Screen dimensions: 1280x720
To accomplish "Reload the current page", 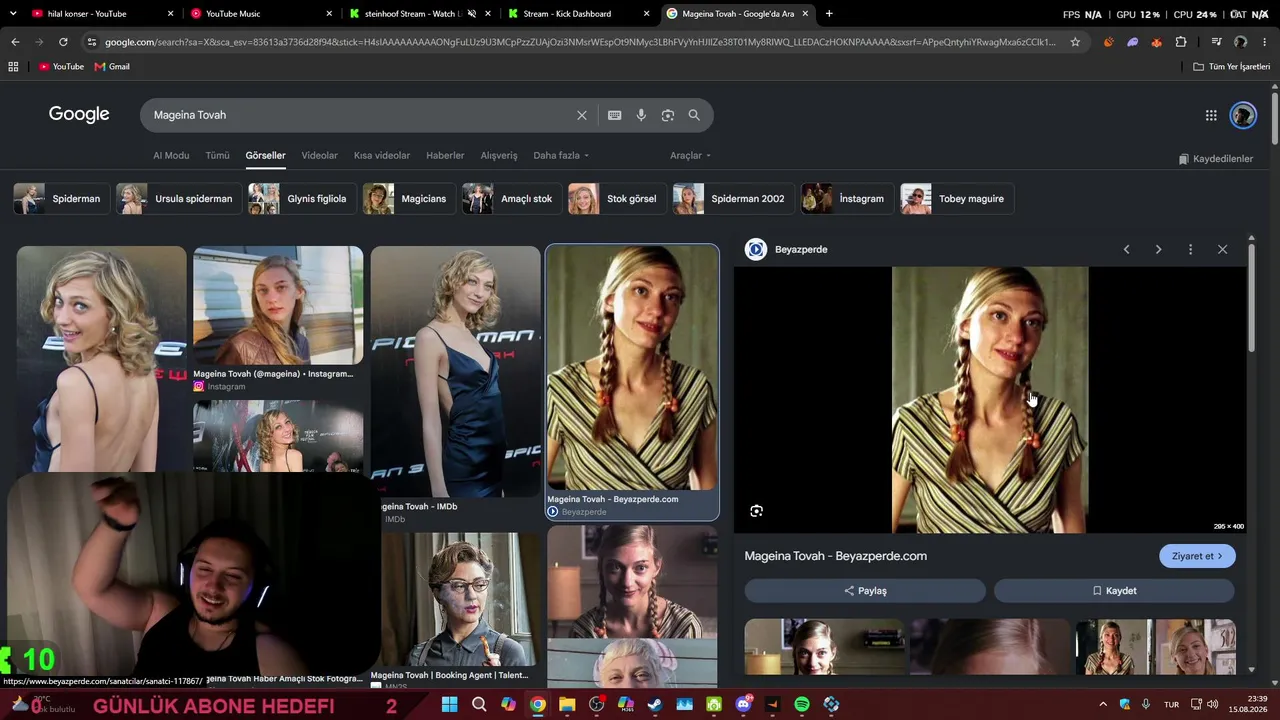I will tap(63, 42).
